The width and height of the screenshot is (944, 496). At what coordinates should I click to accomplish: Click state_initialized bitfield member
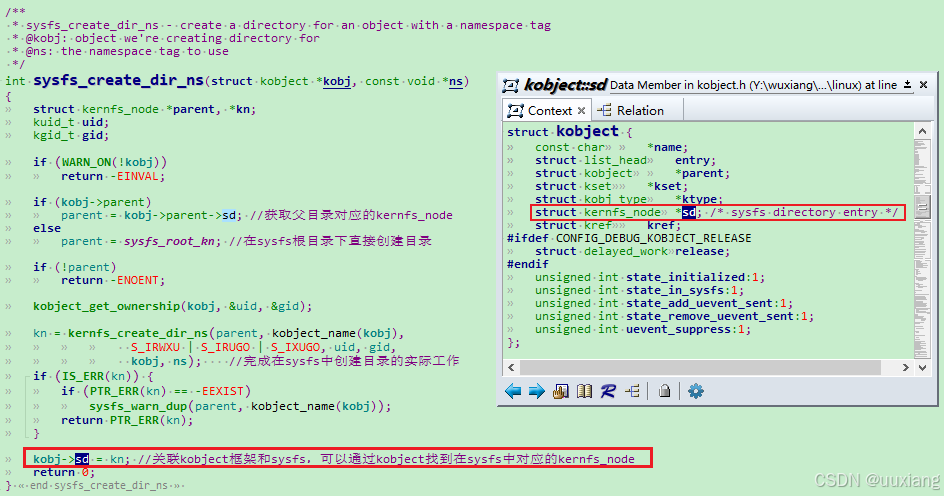pos(685,277)
